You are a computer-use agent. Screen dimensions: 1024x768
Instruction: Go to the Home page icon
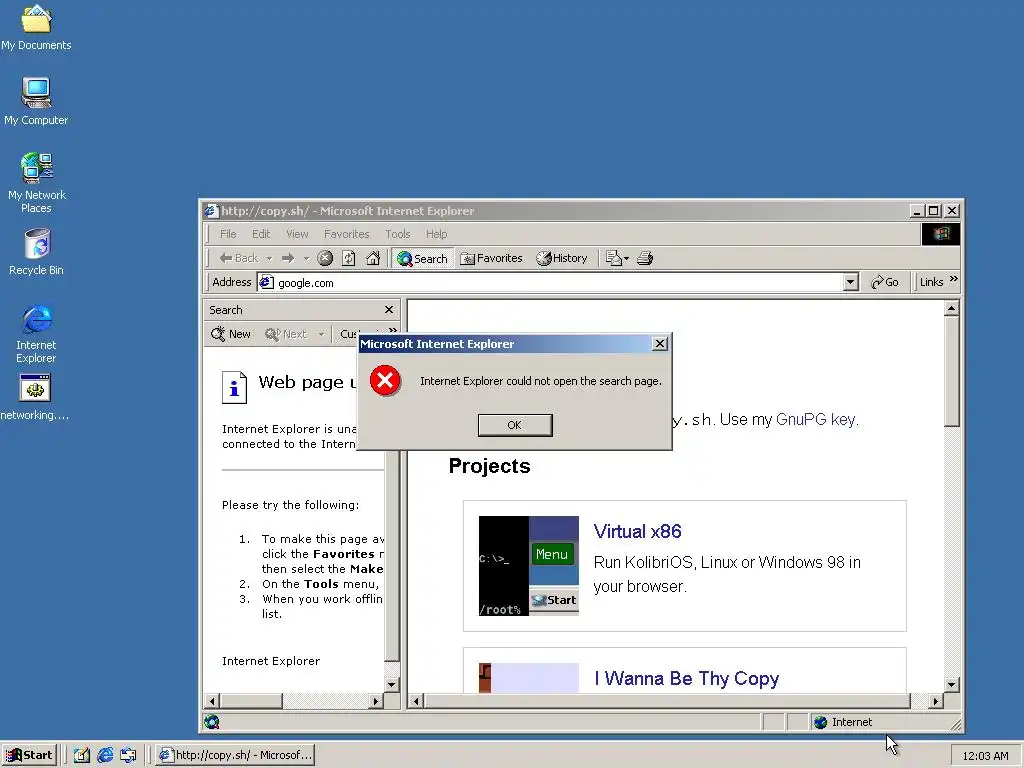[373, 258]
